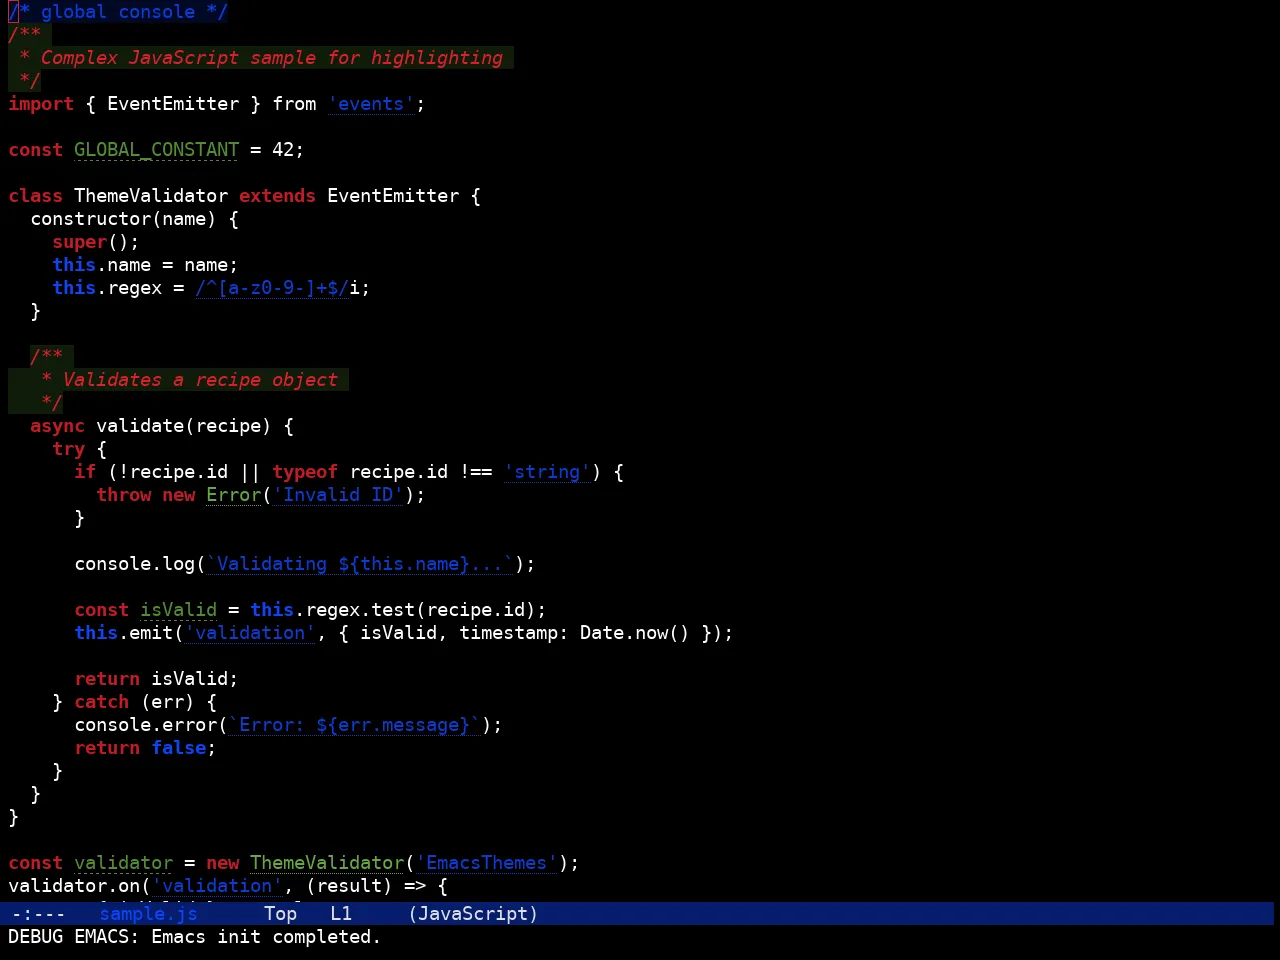Screen dimensions: 1280x960
Task: Click 'return isValid;' statement
Action: (156, 679)
